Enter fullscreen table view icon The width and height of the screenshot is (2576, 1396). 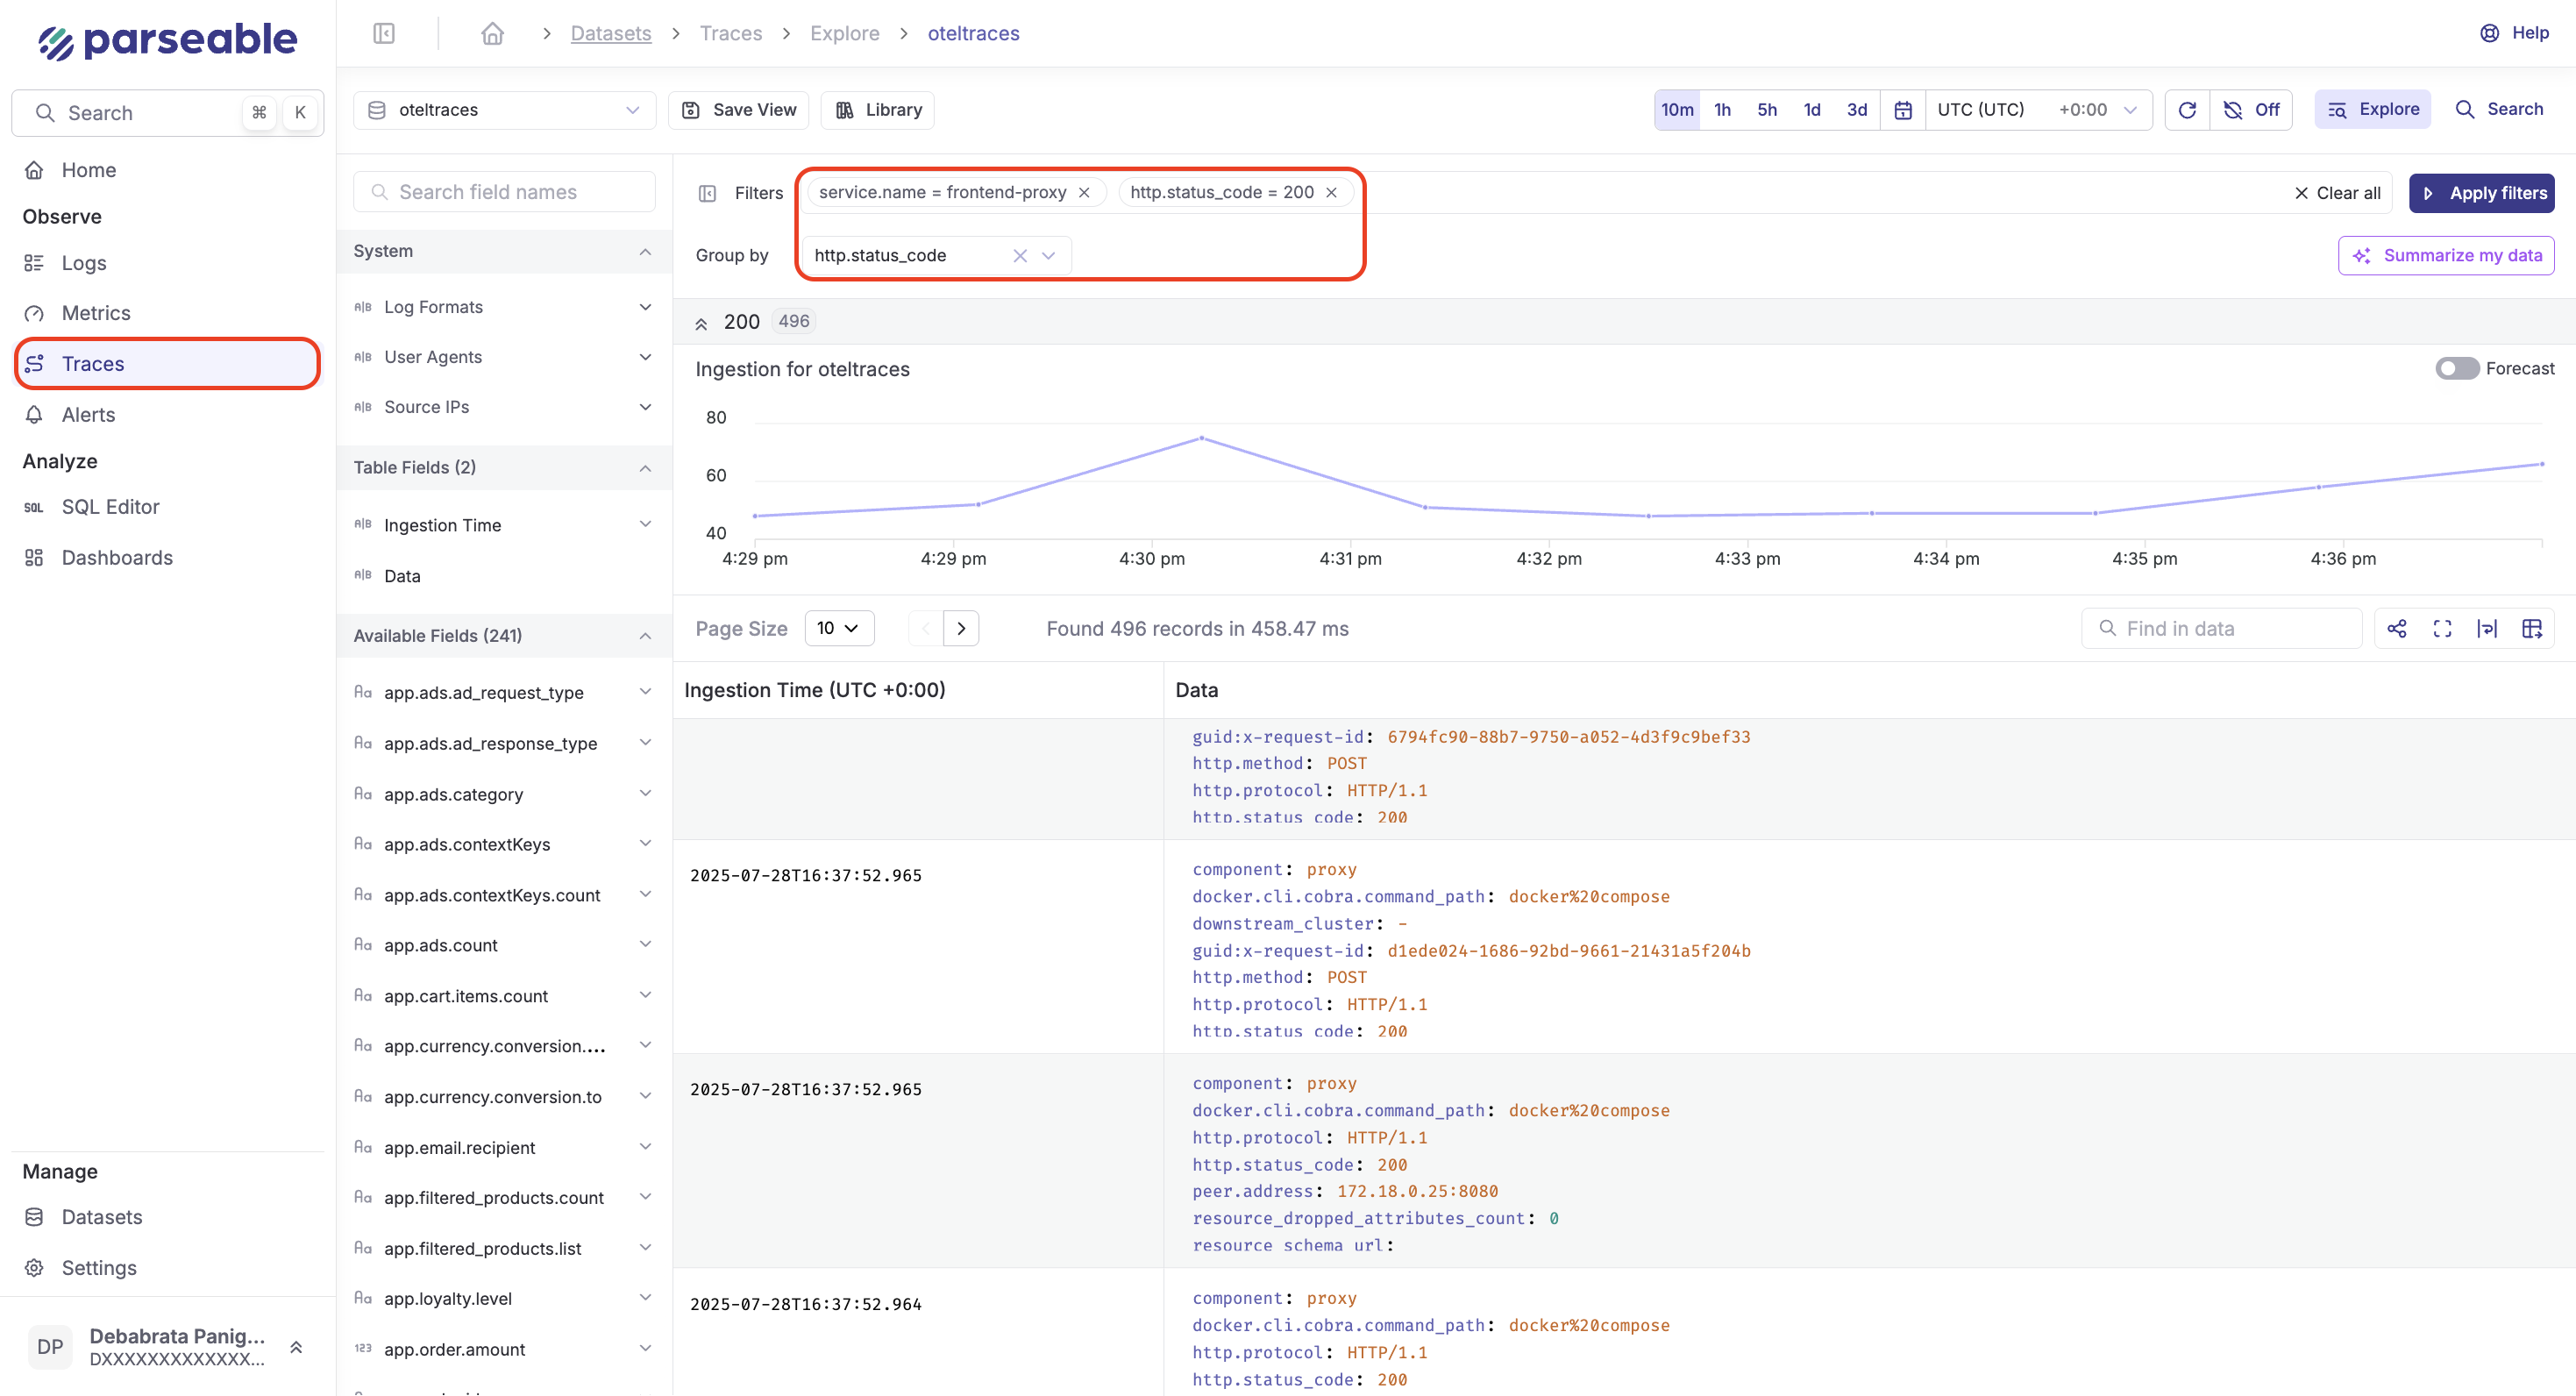(2442, 628)
